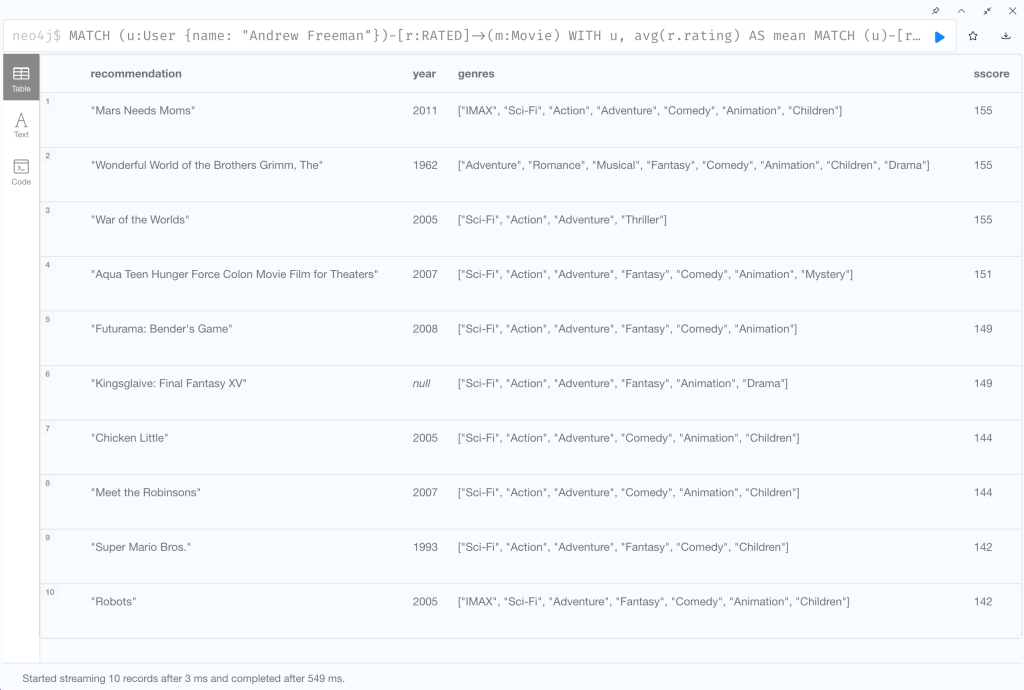Select the "Futurama: Bender's Game" cell
This screenshot has width=1024, height=690.
[x=162, y=329]
